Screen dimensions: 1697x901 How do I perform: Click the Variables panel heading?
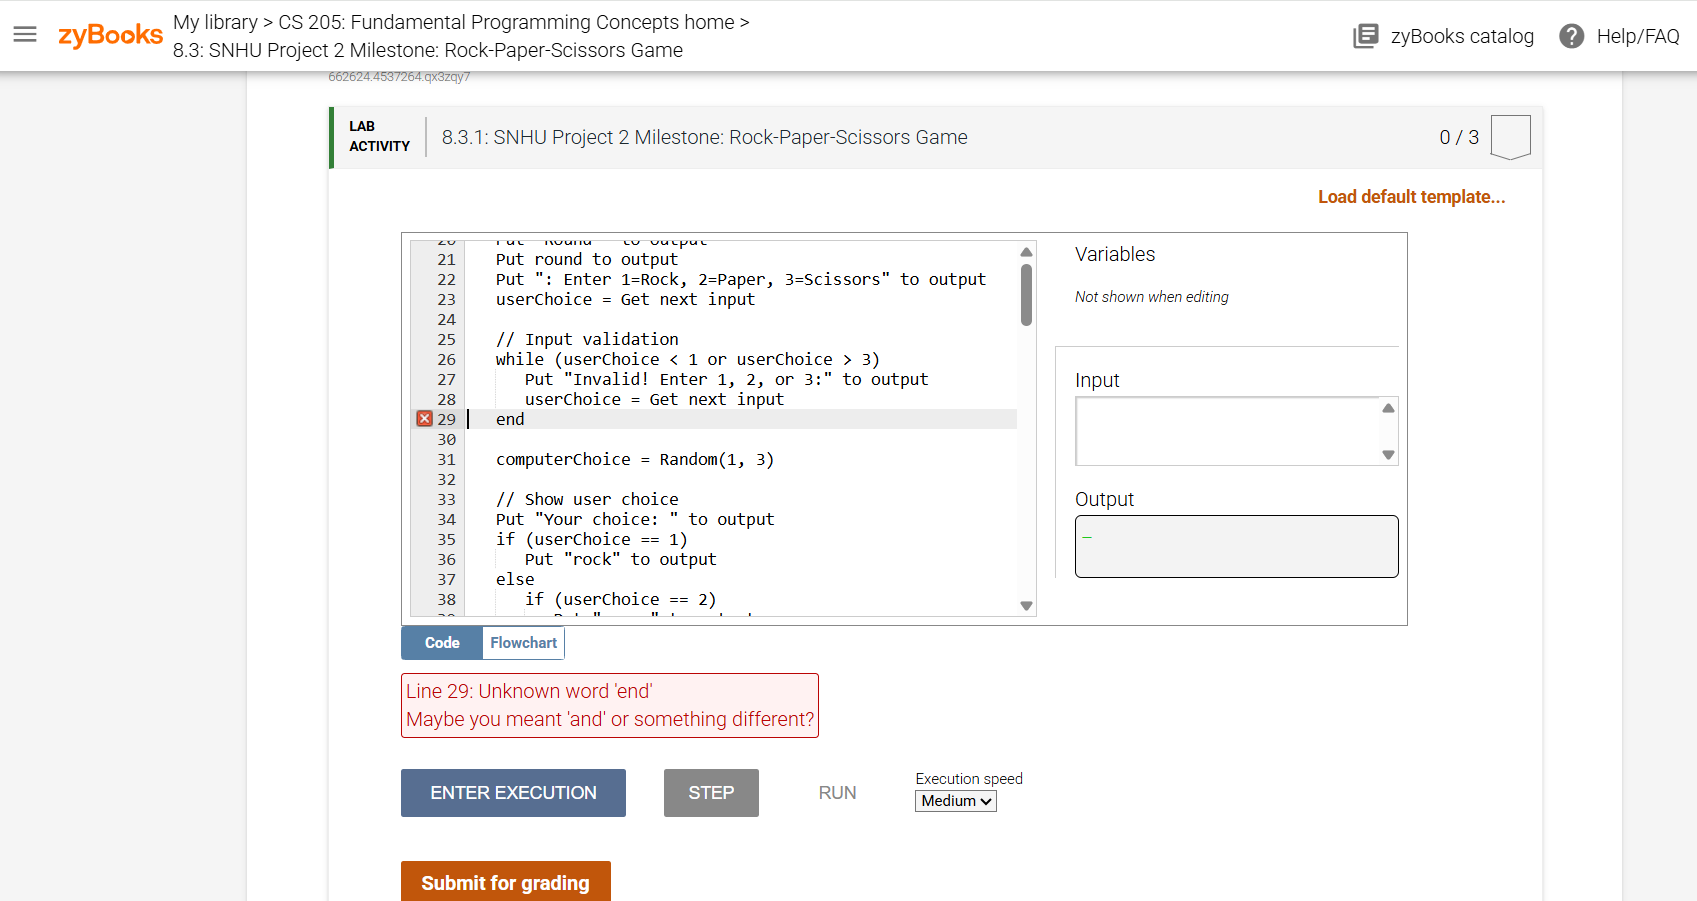pos(1115,254)
